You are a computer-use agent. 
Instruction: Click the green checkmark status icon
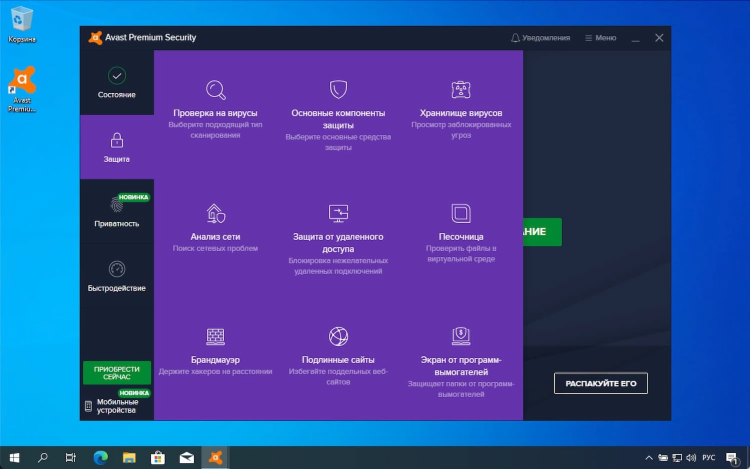[117, 76]
